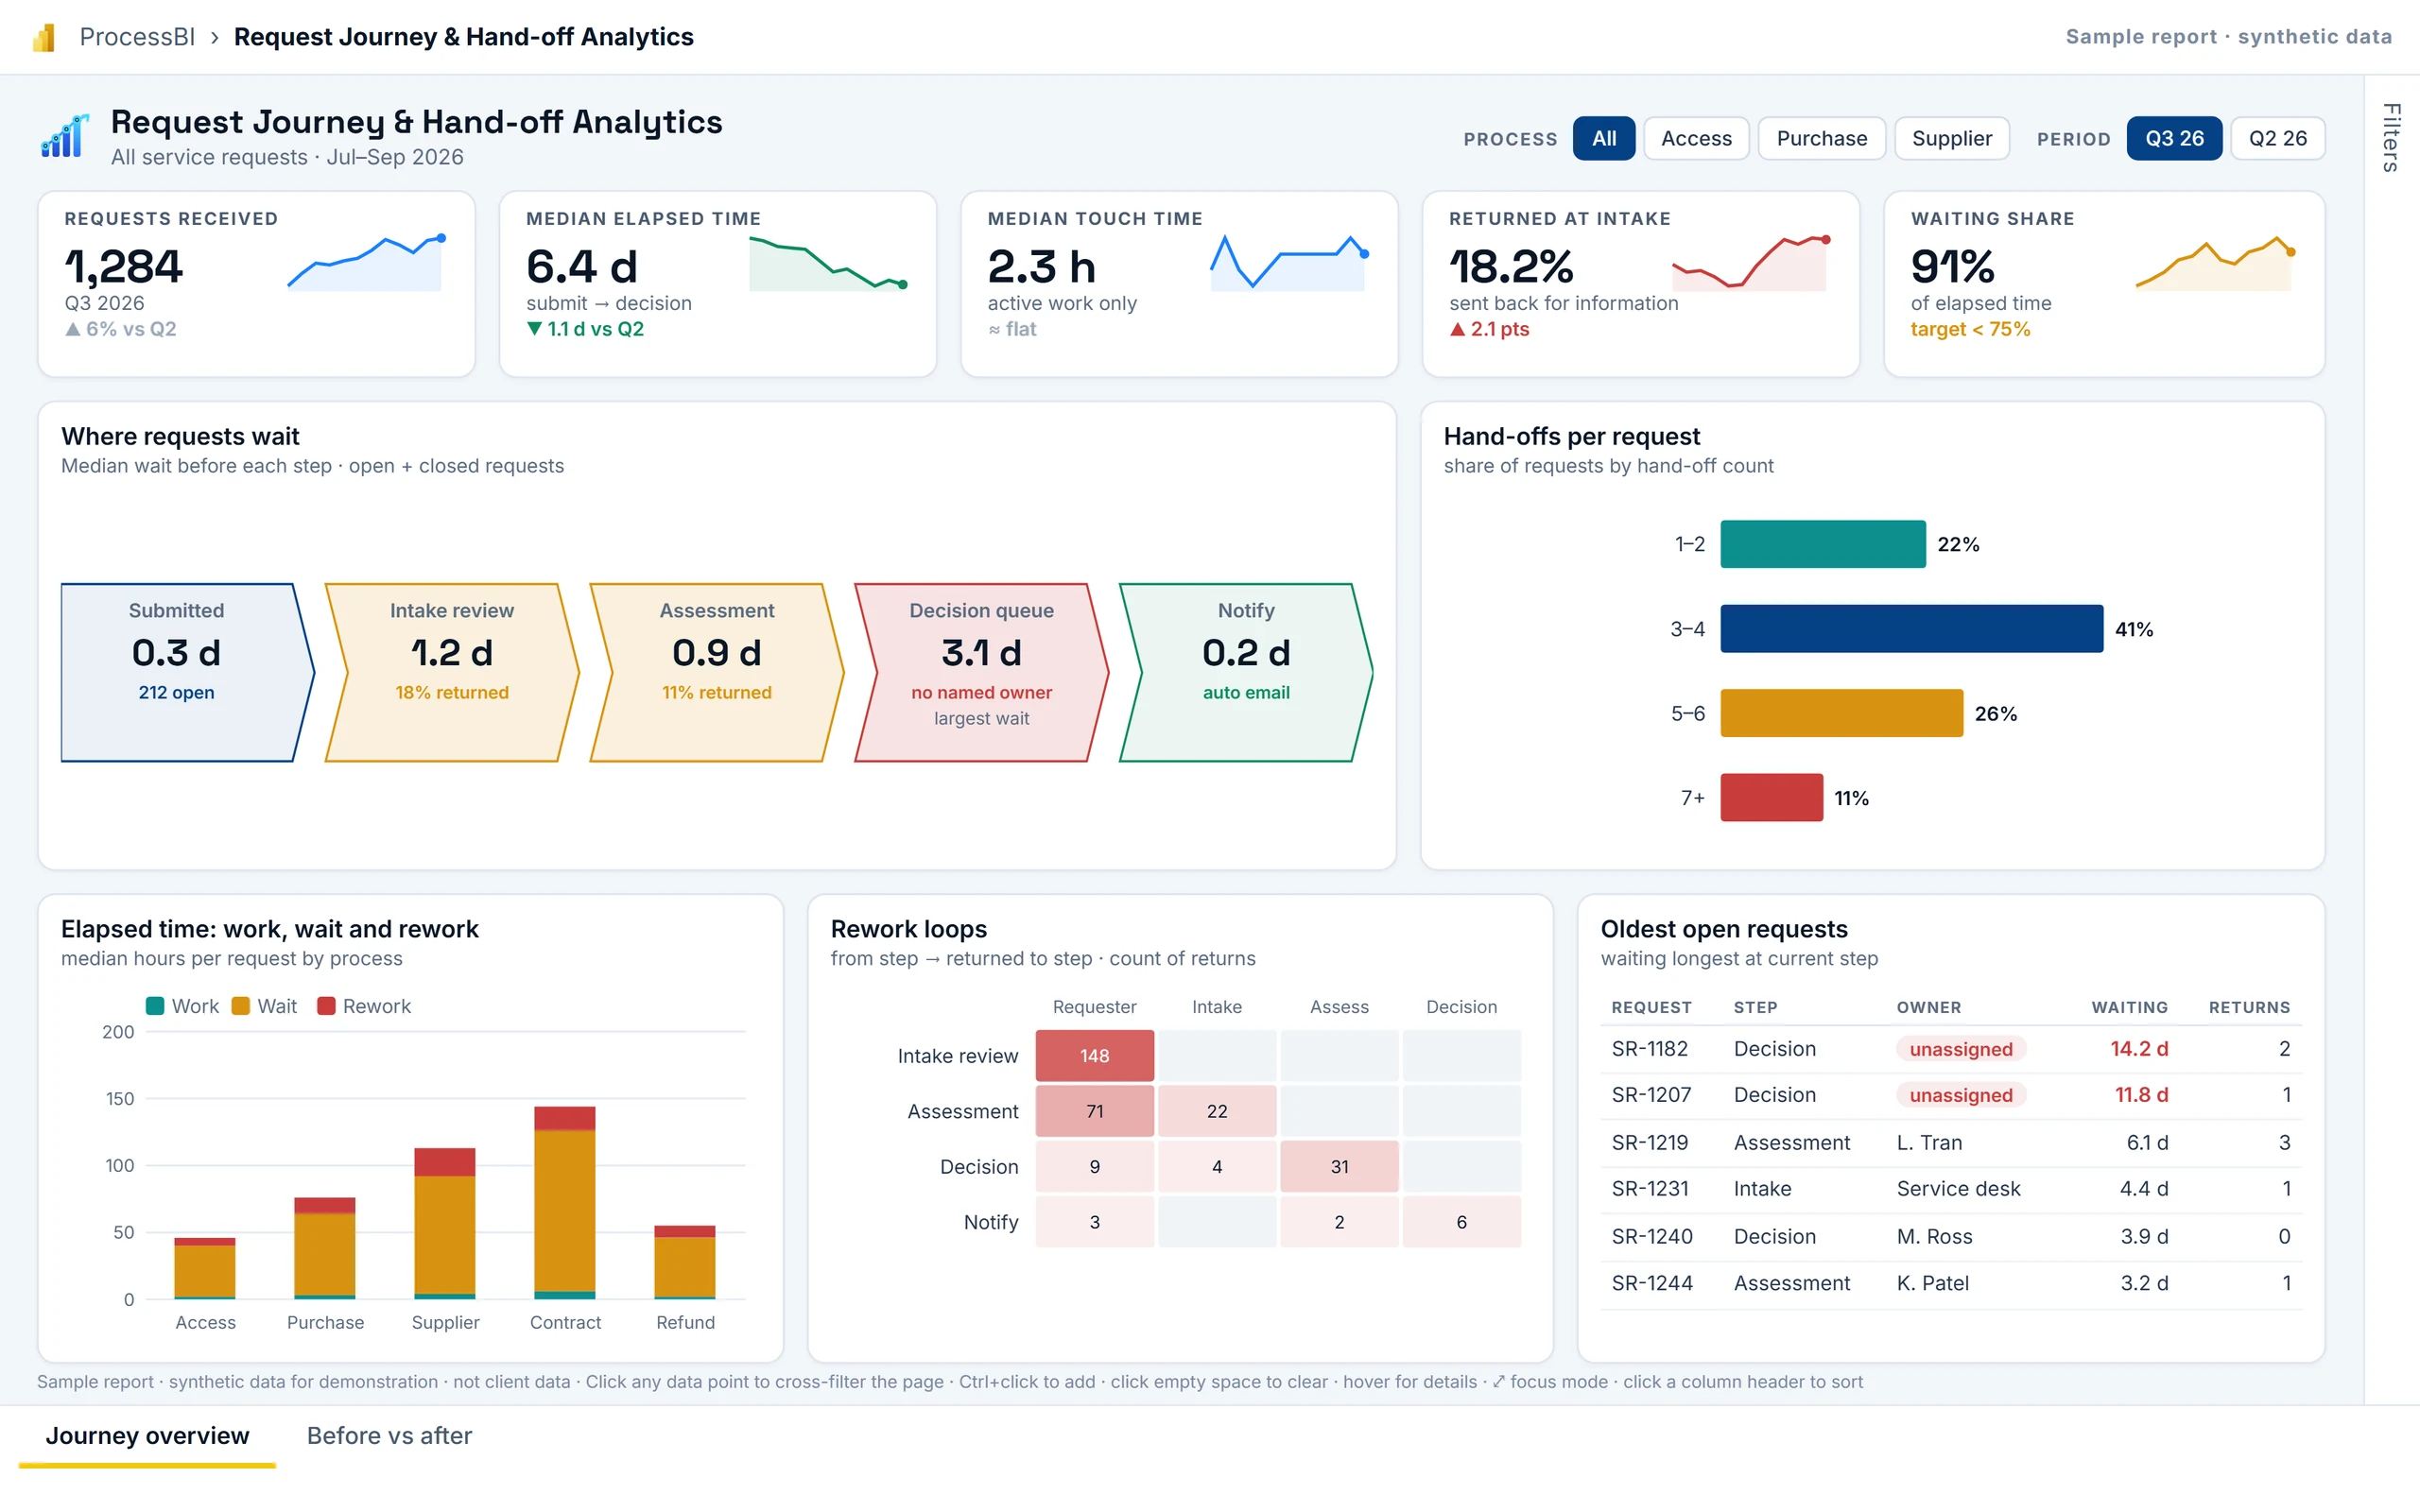Select the SR-1219 table row
This screenshot has width=2420, height=1512.
click(x=1950, y=1143)
